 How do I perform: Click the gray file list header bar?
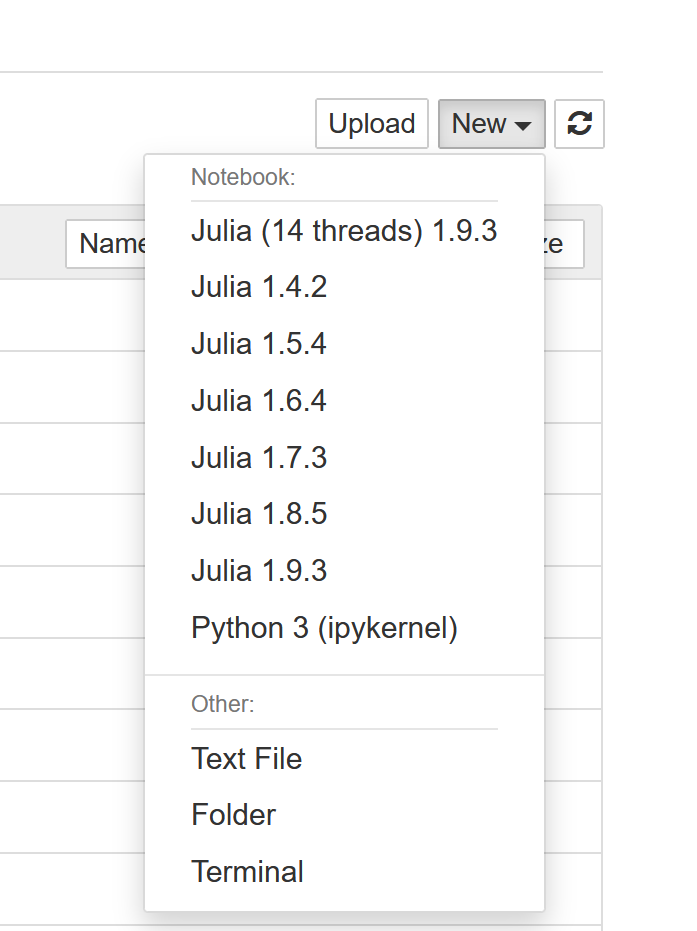click(x=30, y=243)
